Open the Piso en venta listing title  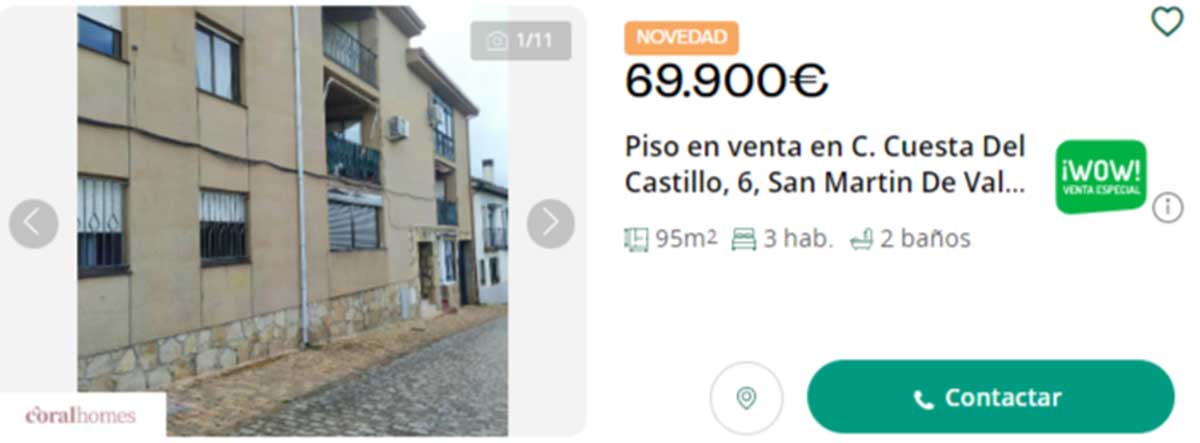pyautogui.click(x=826, y=165)
